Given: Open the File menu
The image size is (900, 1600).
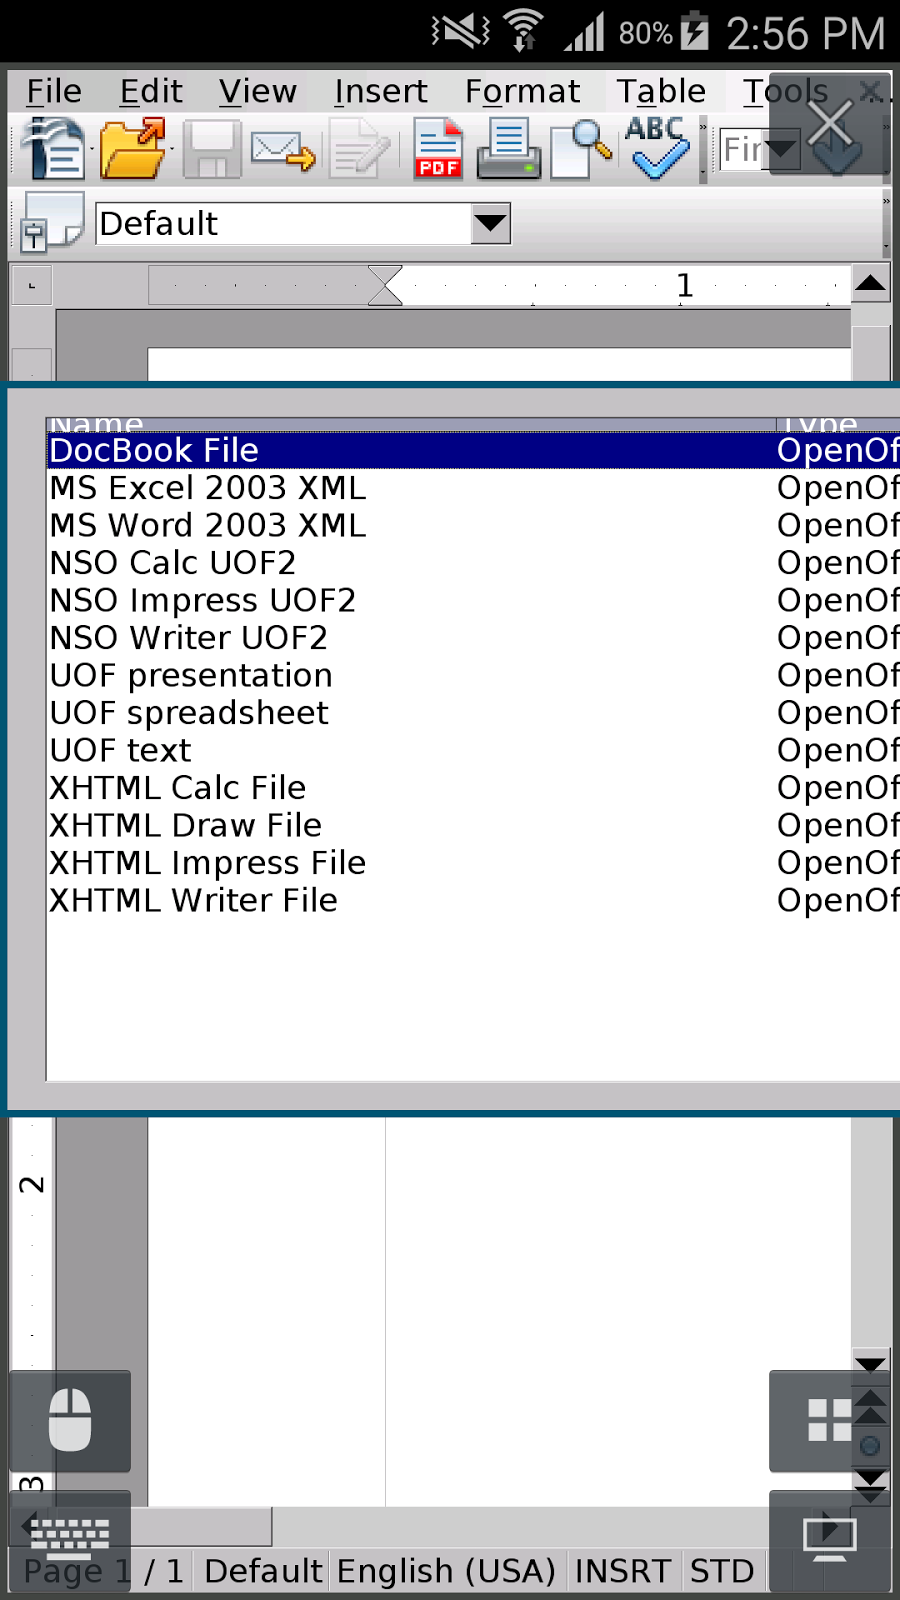Looking at the screenshot, I should (x=54, y=91).
